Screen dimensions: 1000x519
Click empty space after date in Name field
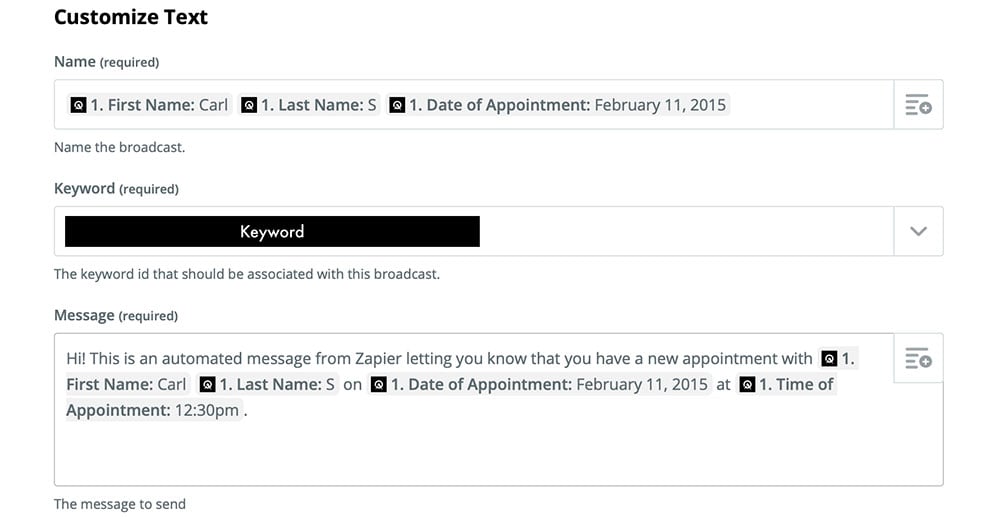tap(810, 105)
